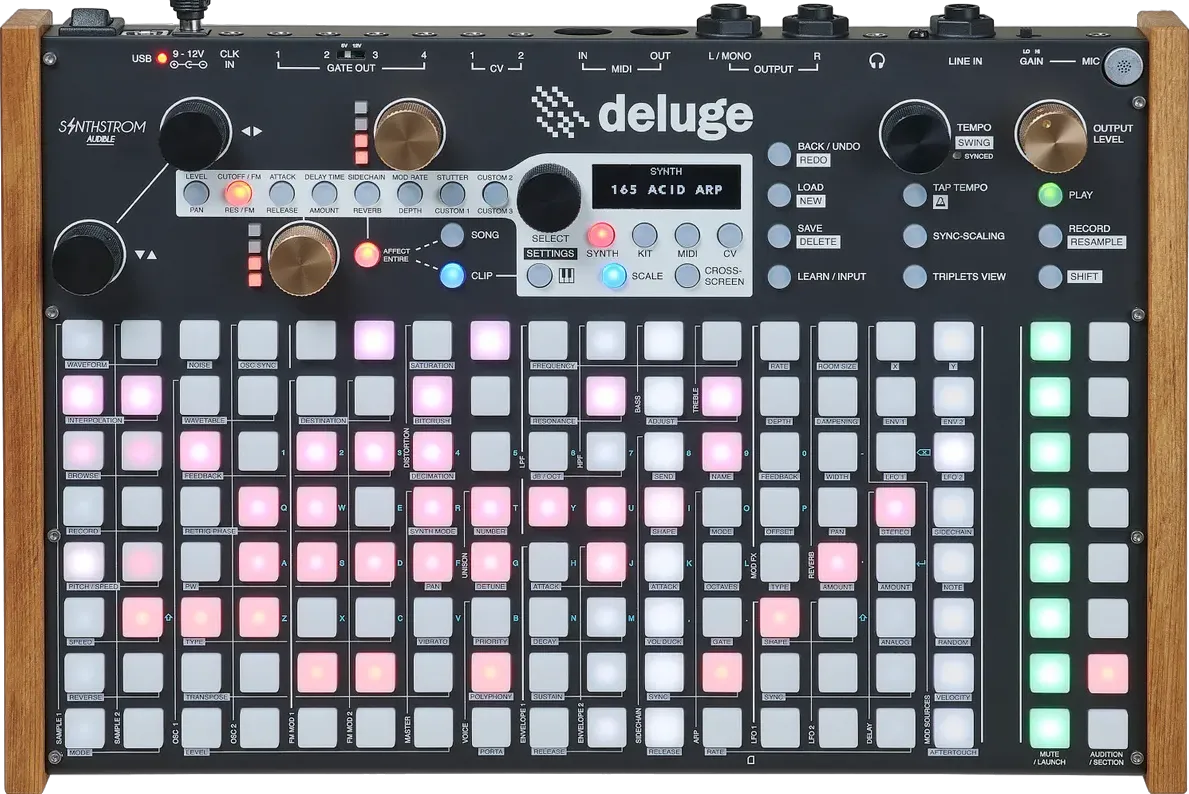Viewport: 1189px width, 794px height.
Task: Toggle the AFFECT ENTIRE button
Action: click(x=367, y=255)
